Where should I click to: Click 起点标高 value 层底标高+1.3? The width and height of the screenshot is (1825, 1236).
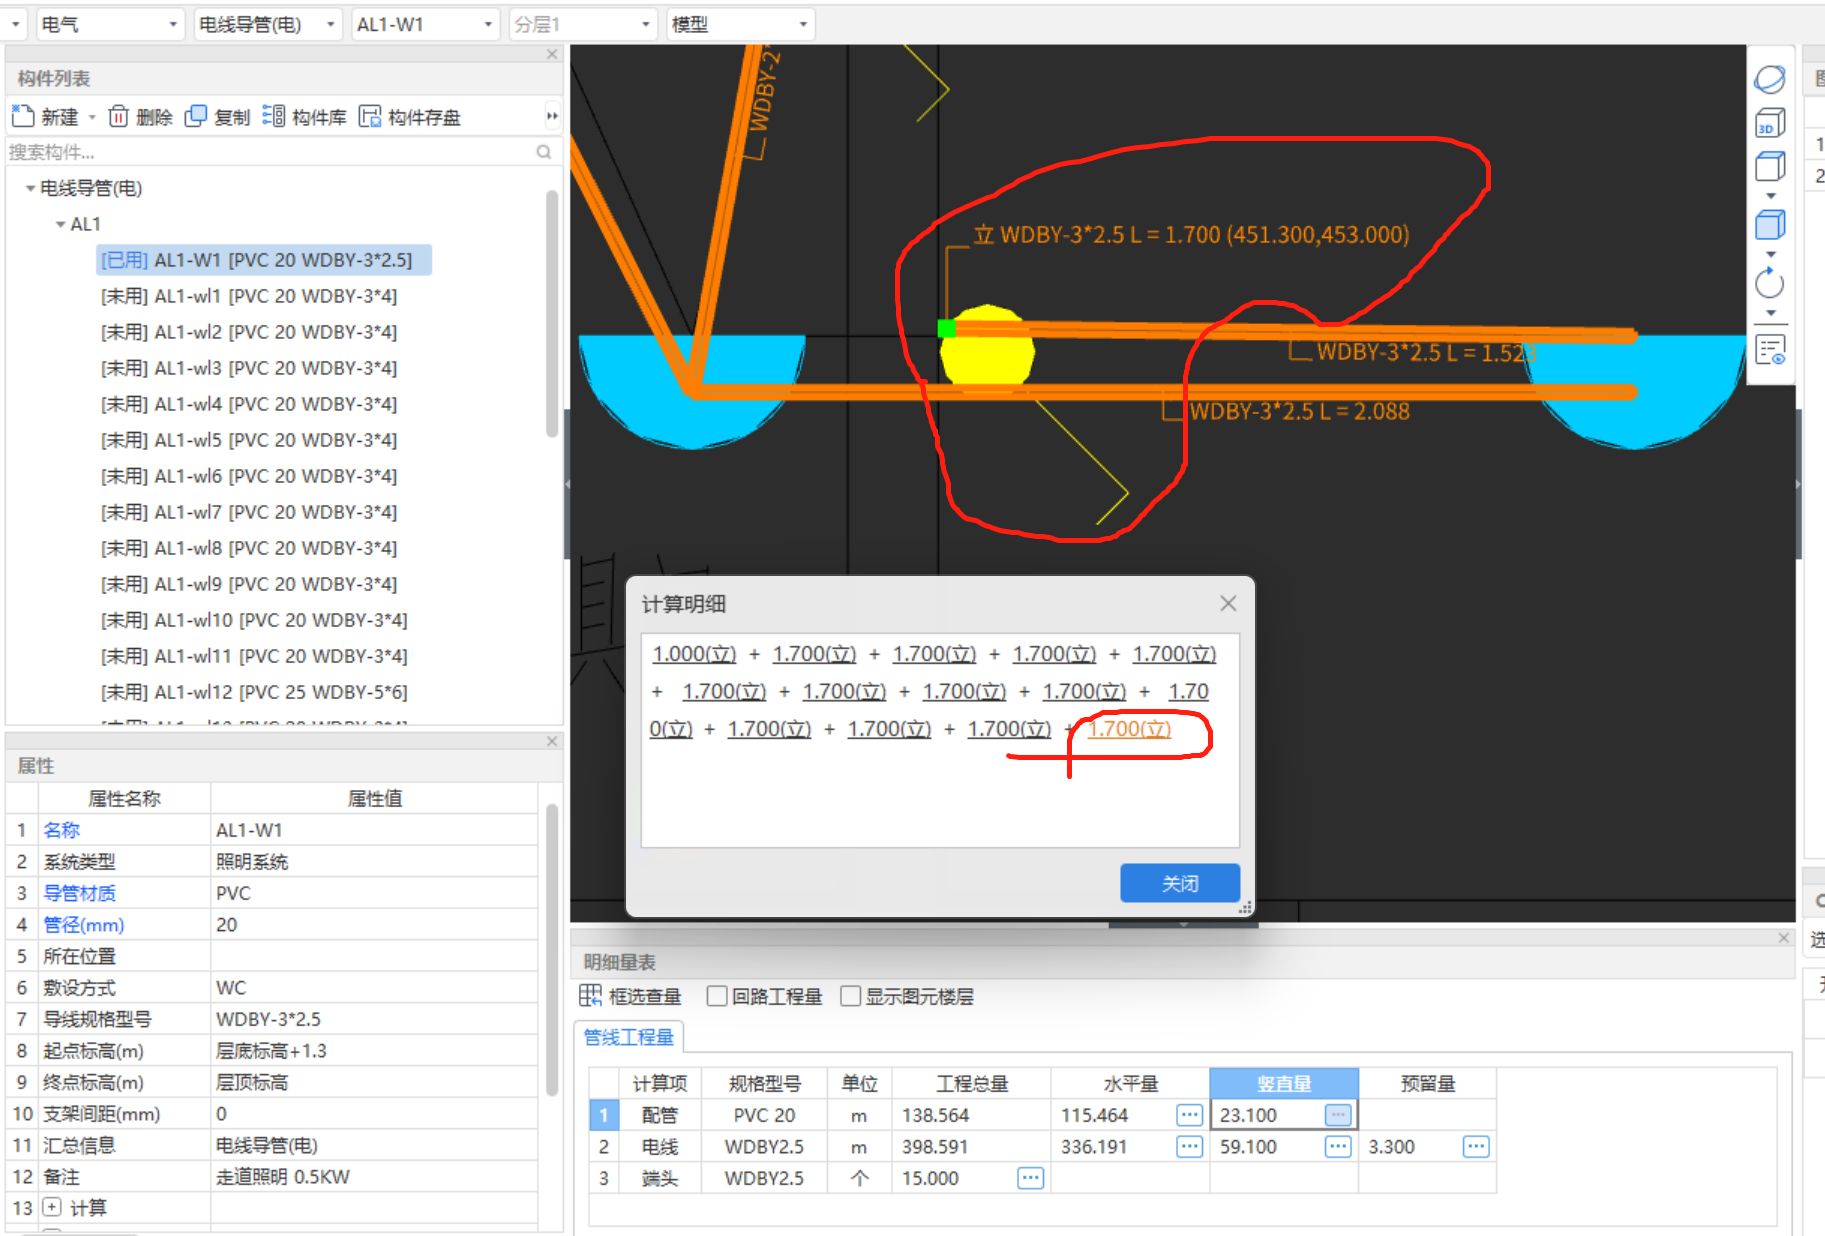[x=374, y=1051]
